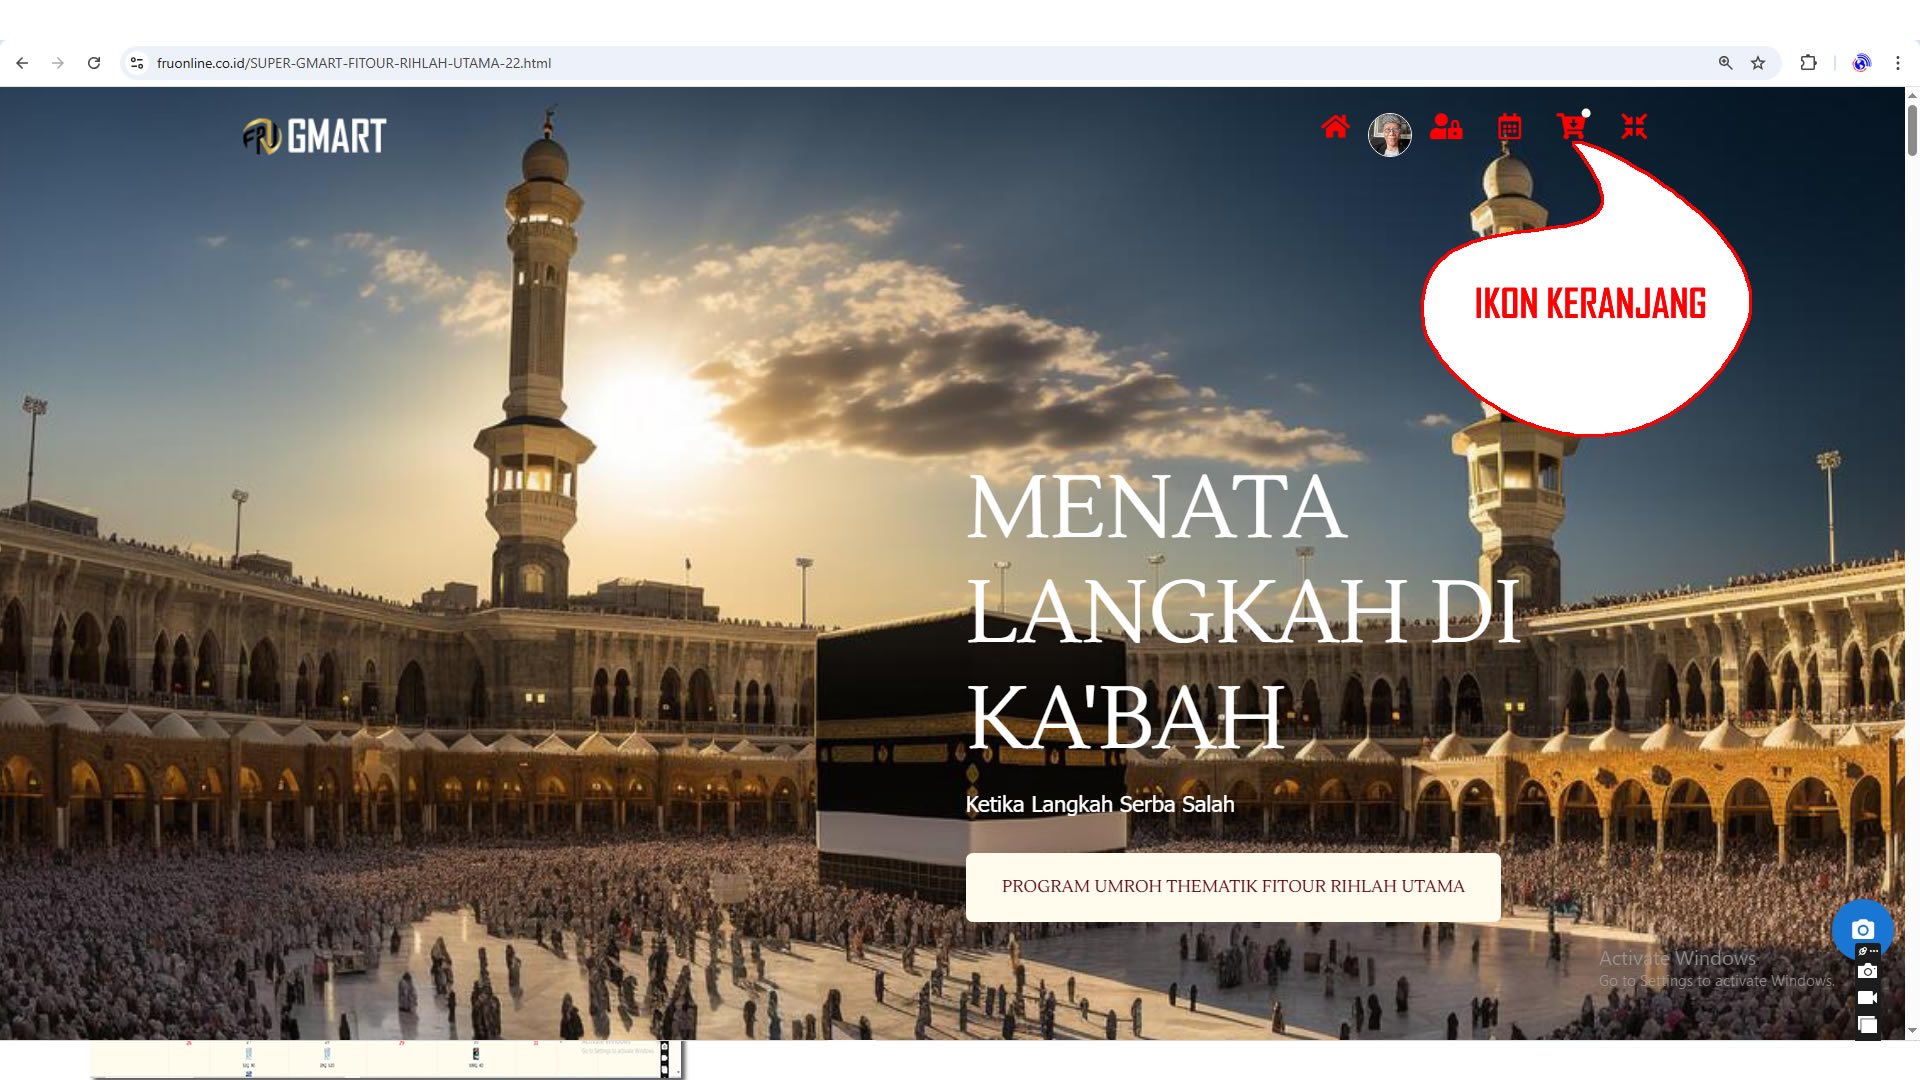Click the screenshot camera icon in capture toolbar
Screen dimensions: 1920x1080
coord(1867,971)
